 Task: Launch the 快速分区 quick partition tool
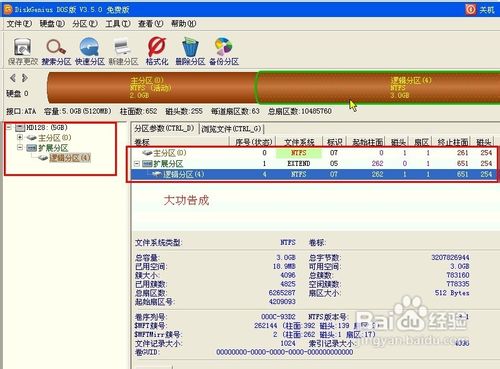pyautogui.click(x=89, y=47)
